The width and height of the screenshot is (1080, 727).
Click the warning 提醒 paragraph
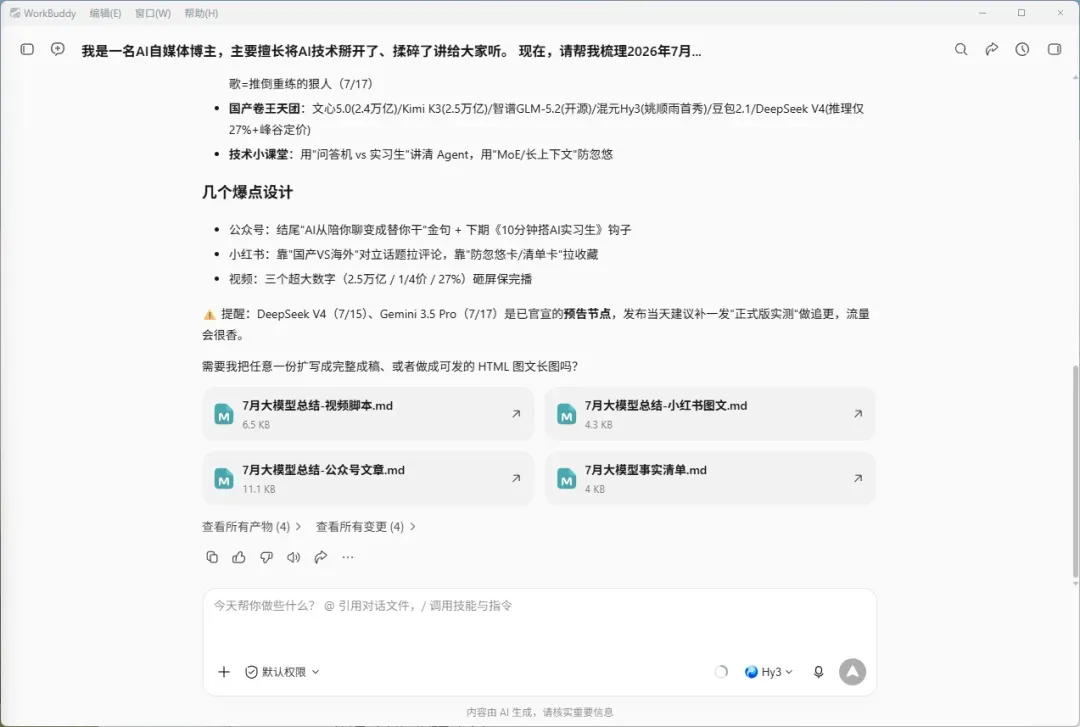point(536,324)
